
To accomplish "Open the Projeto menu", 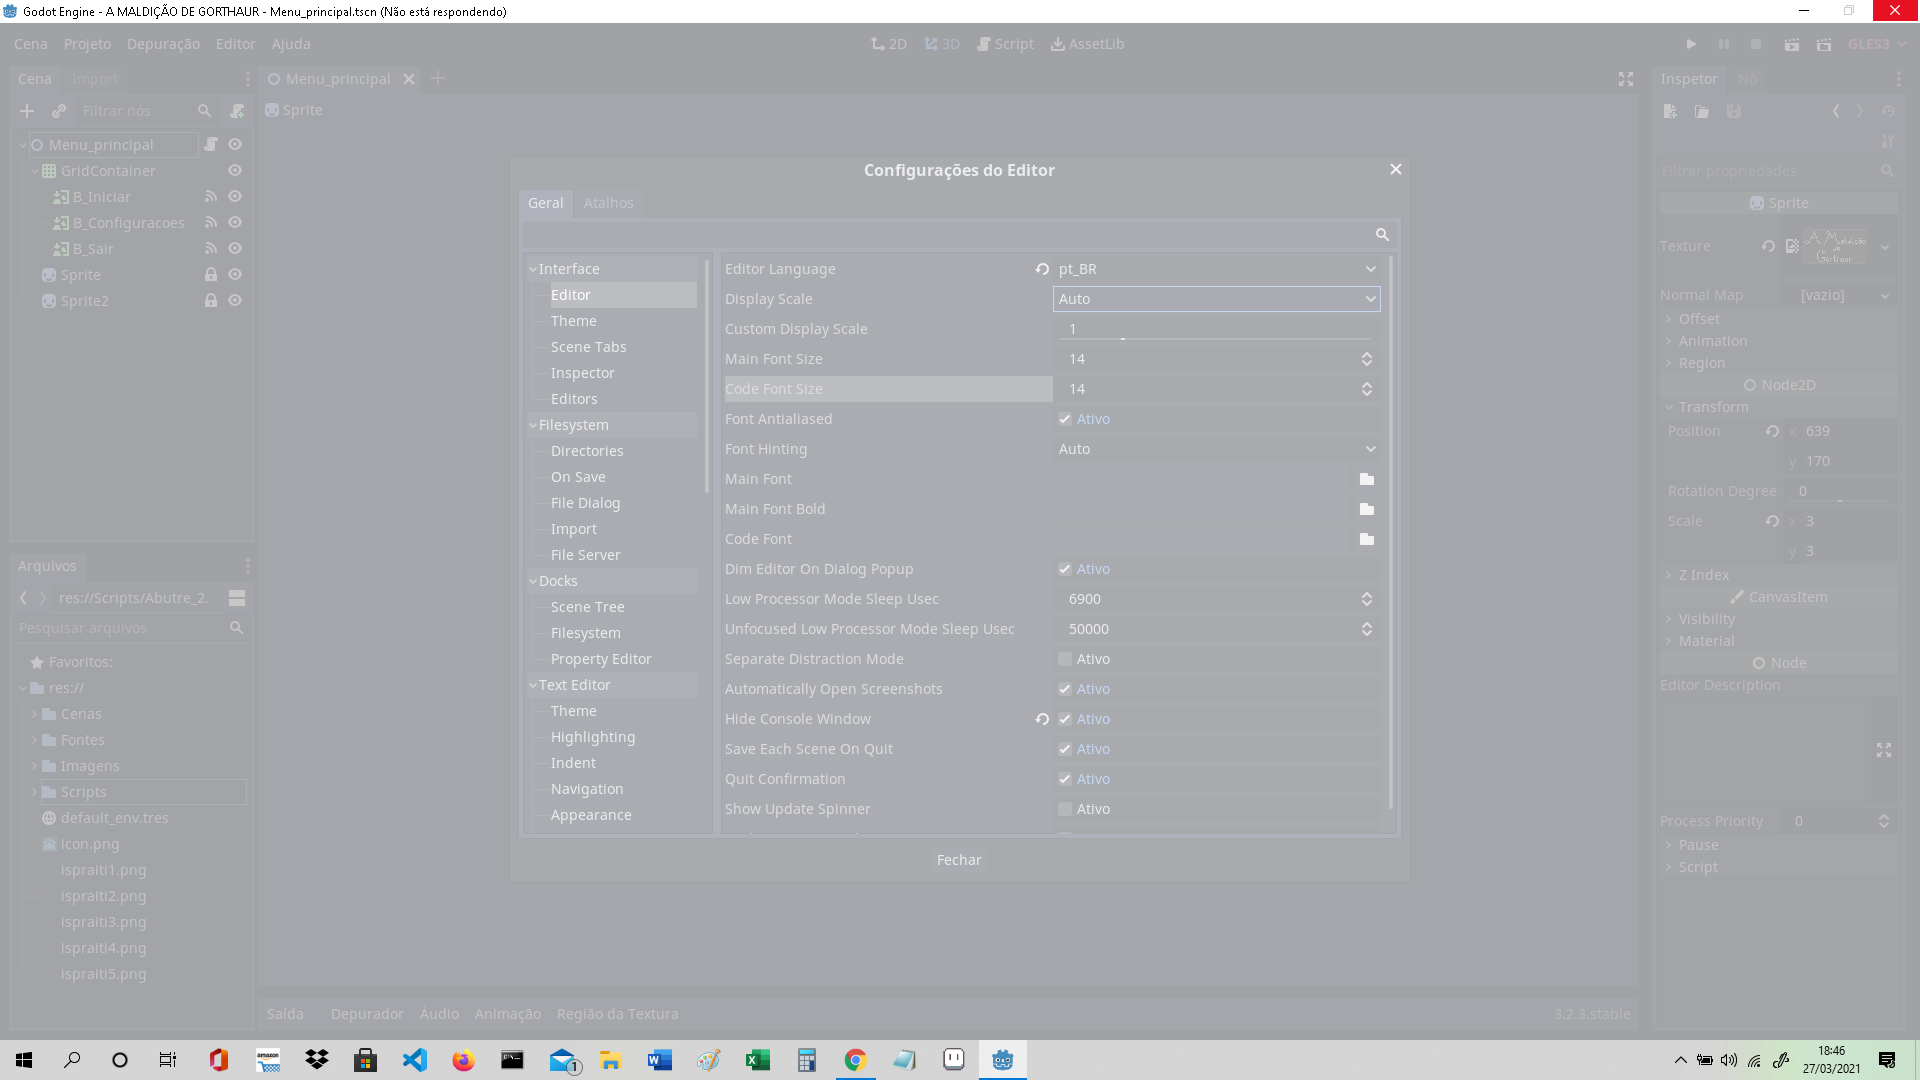I will click(x=87, y=44).
